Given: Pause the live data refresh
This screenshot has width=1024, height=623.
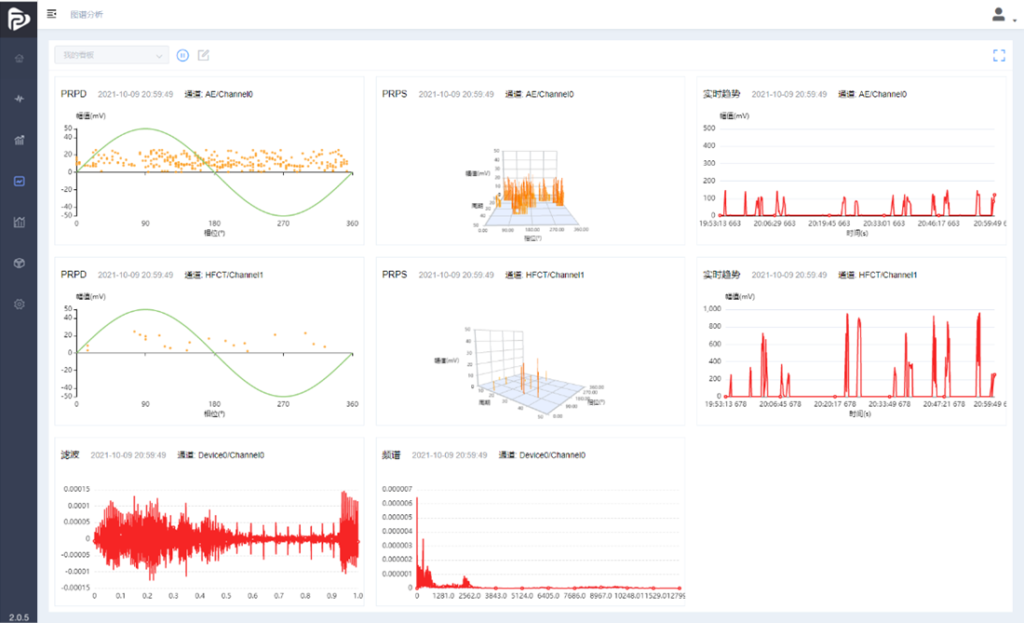Looking at the screenshot, I should point(183,55).
